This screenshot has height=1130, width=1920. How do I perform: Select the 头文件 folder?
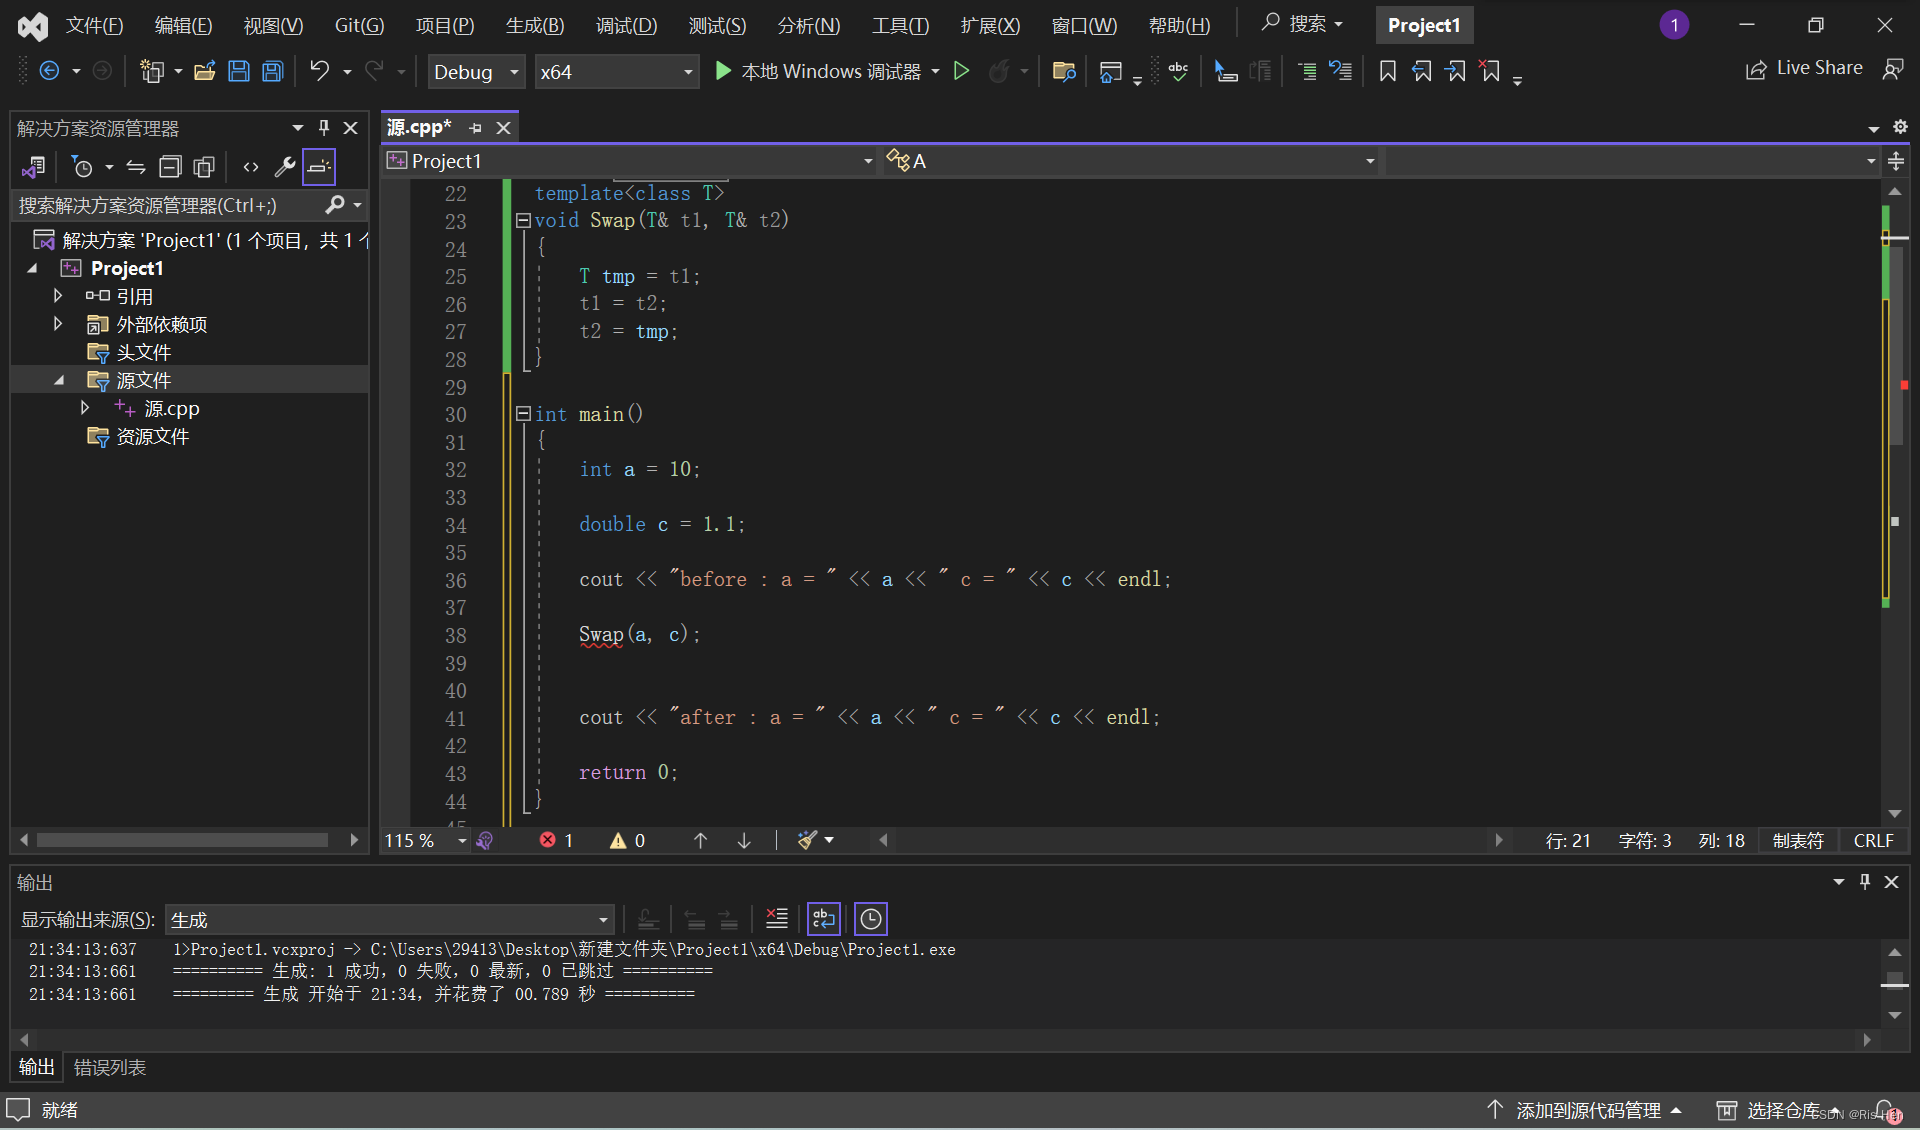tap(144, 352)
